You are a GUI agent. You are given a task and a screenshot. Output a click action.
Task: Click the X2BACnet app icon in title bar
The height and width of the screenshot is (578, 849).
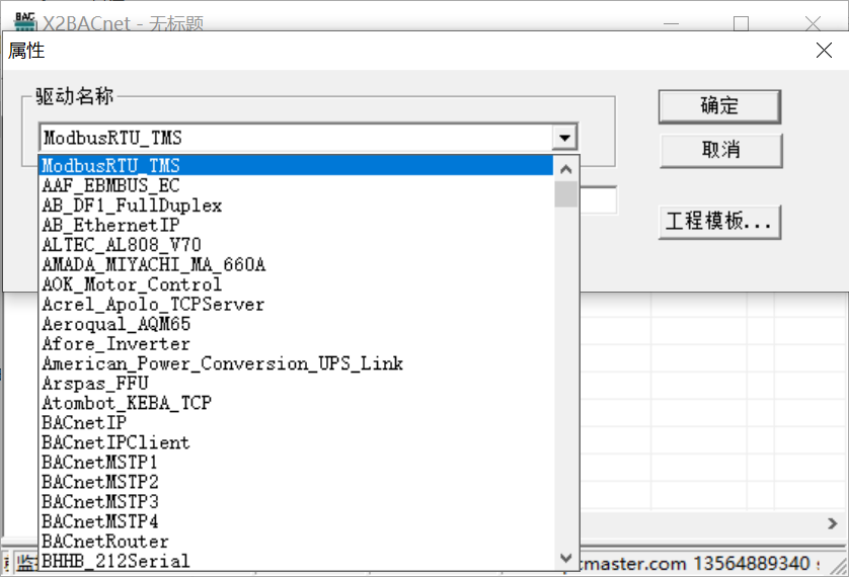coord(25,22)
